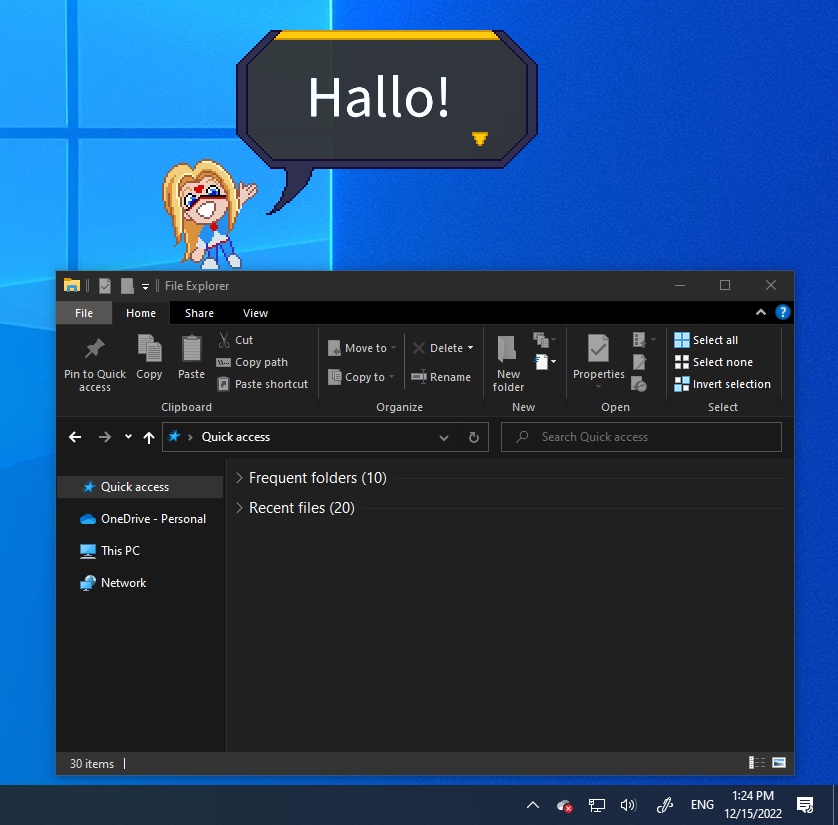The height and width of the screenshot is (825, 838).
Task: Open the Delete dropdown button
Action: click(444, 348)
